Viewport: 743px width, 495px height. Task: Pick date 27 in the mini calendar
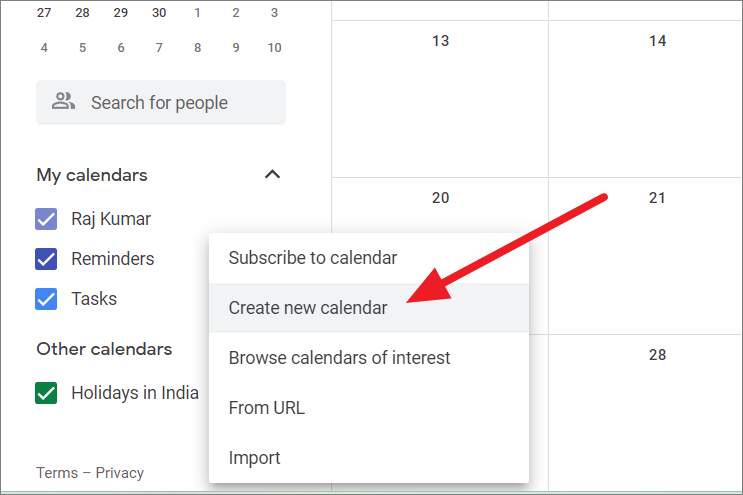point(44,13)
